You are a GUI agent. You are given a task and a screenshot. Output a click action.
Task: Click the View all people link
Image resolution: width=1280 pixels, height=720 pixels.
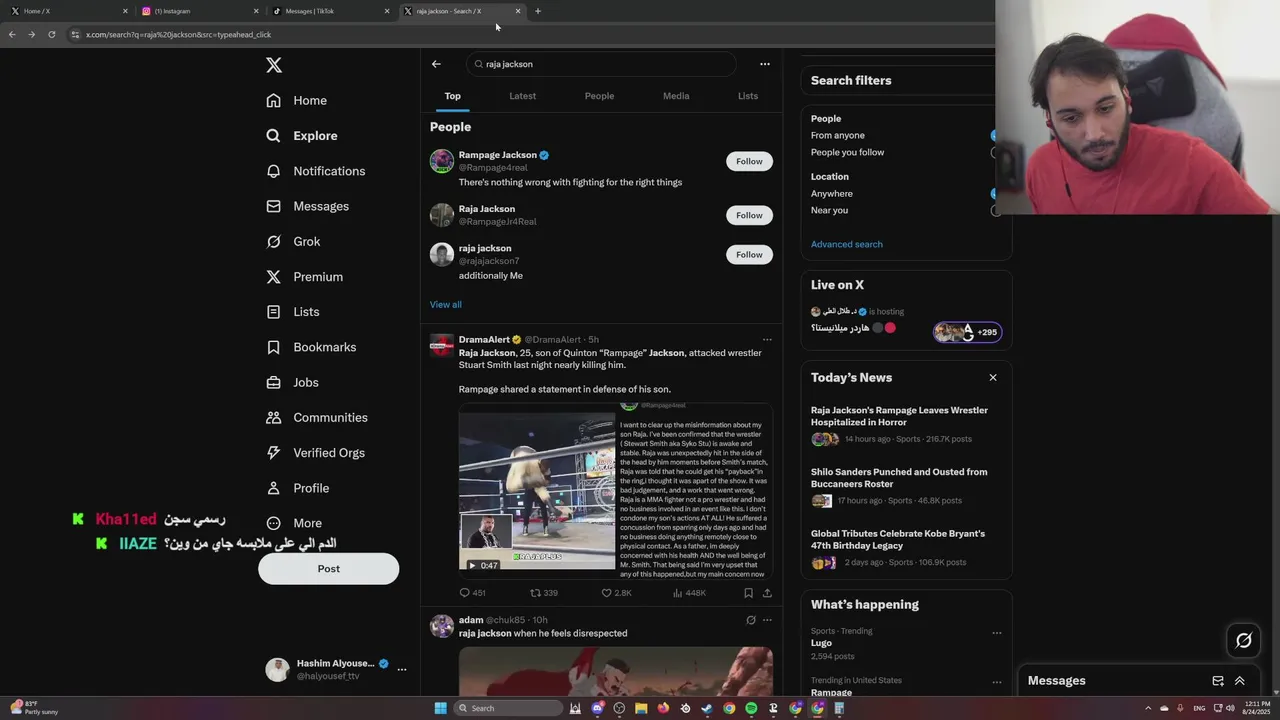point(446,304)
